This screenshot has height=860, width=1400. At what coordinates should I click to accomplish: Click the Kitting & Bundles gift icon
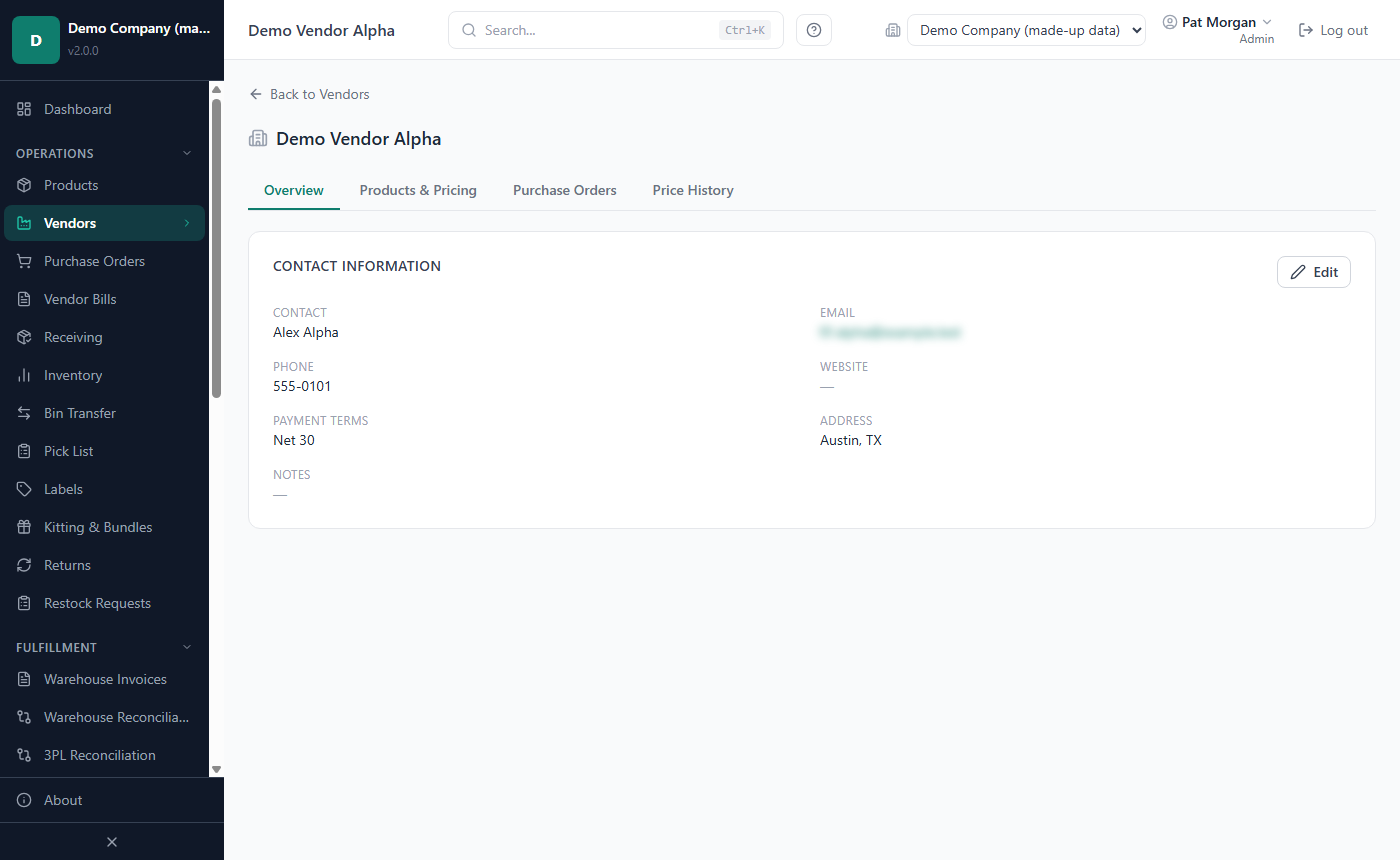tap(24, 527)
